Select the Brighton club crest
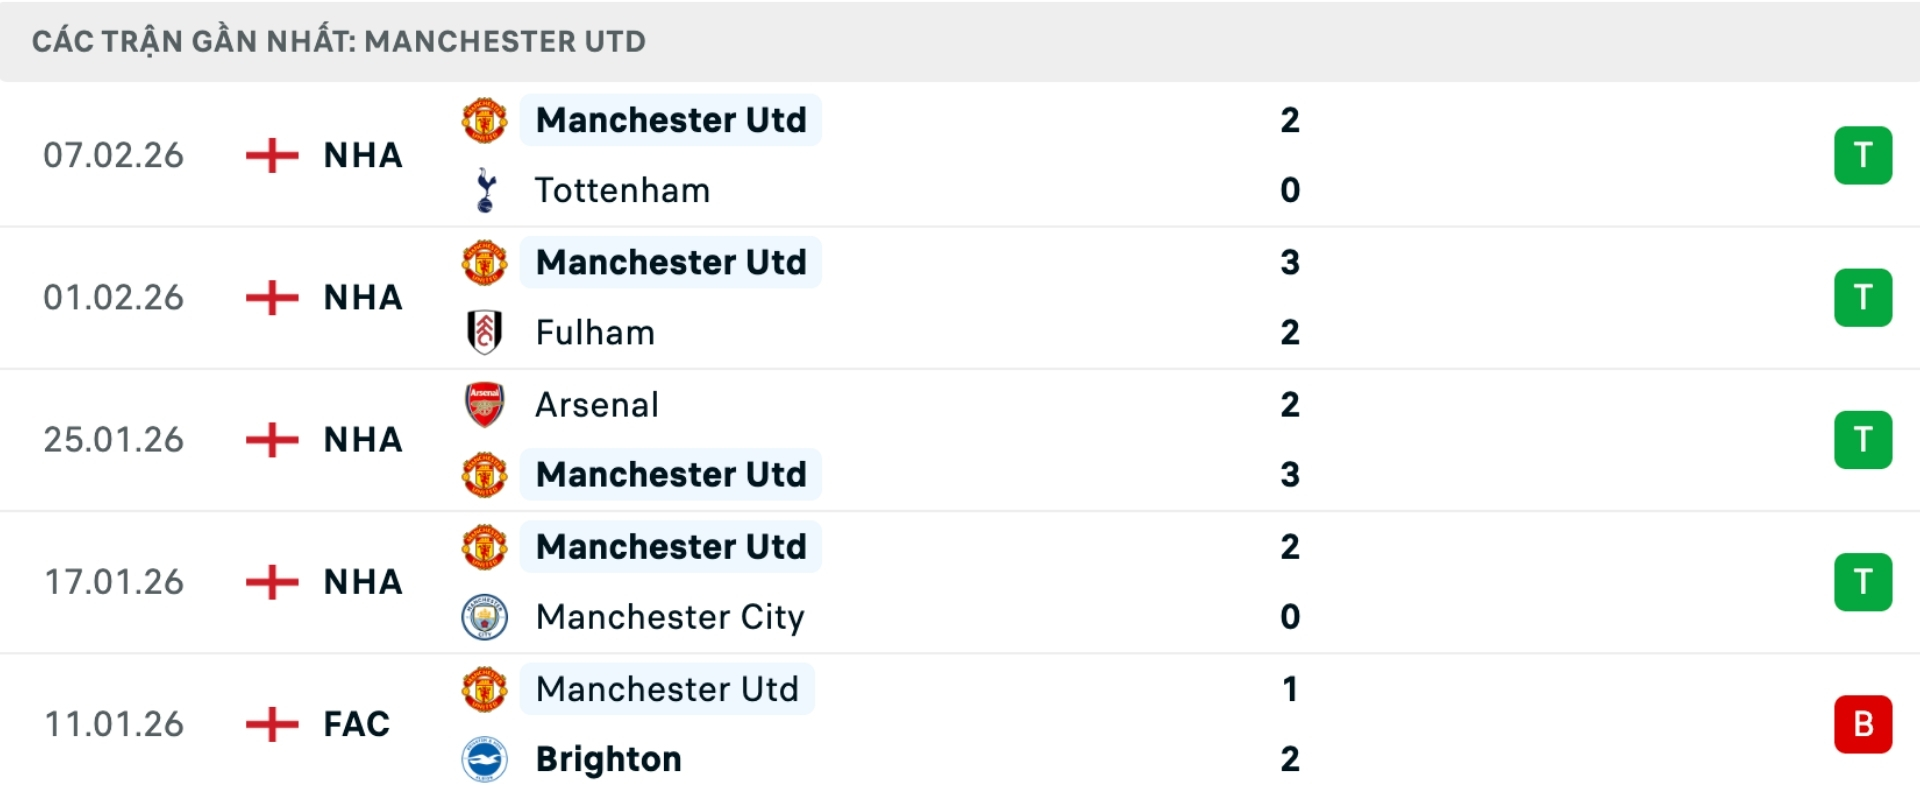The width and height of the screenshot is (1920, 792). click(x=485, y=759)
